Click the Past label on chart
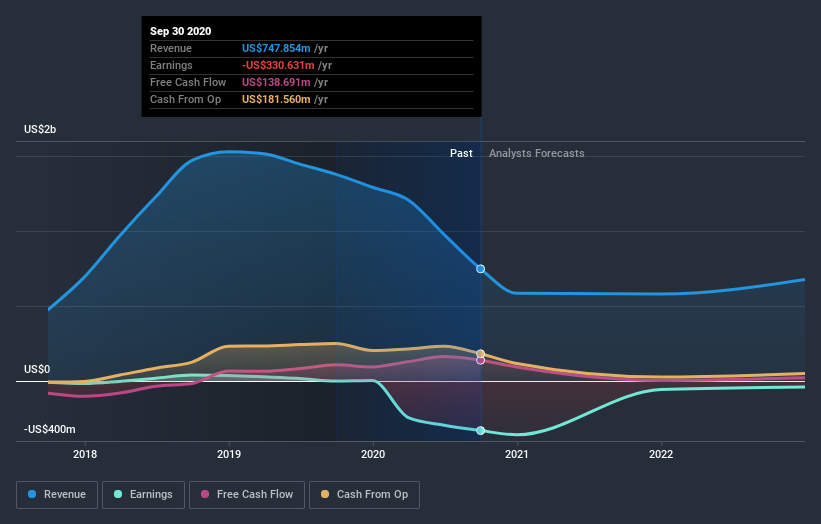This screenshot has height=524, width=821. point(461,153)
